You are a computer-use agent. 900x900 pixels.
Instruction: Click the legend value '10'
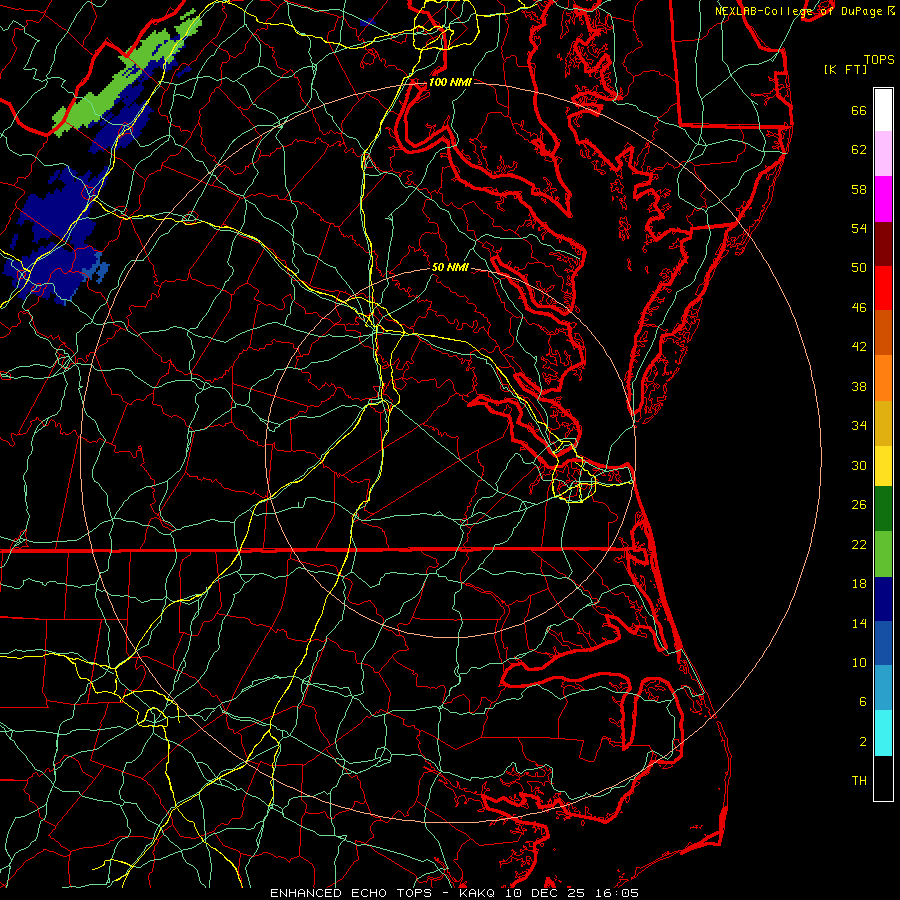(x=859, y=662)
